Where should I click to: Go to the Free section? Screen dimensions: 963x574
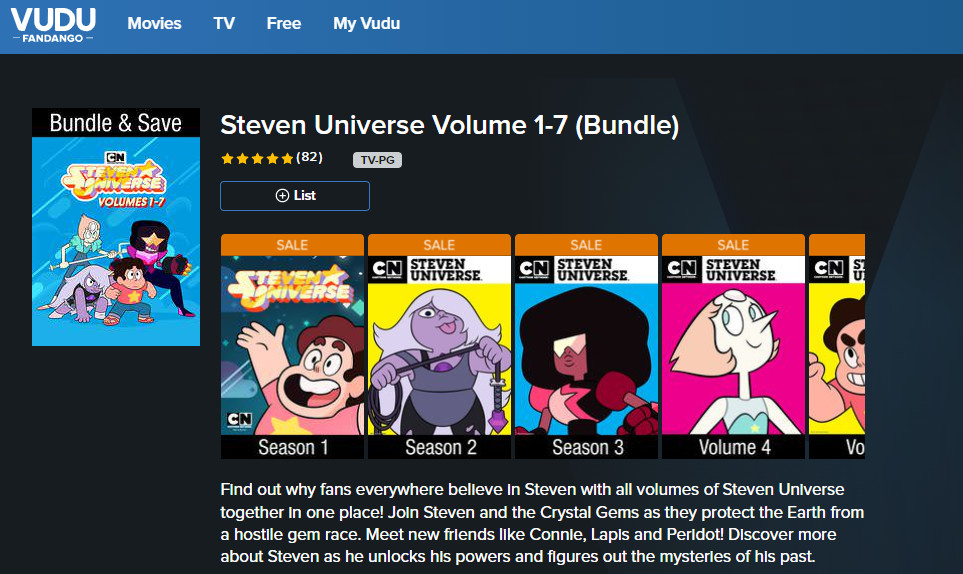coord(284,23)
